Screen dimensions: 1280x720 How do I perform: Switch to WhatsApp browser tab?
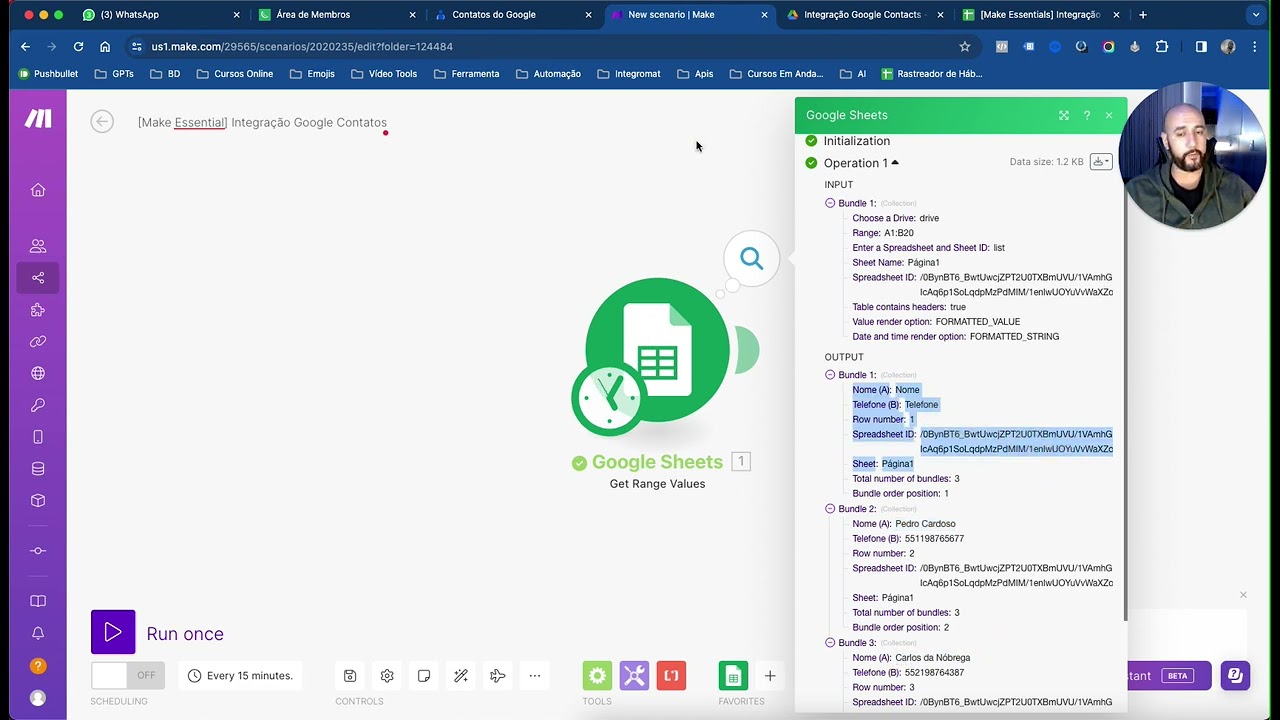point(160,15)
